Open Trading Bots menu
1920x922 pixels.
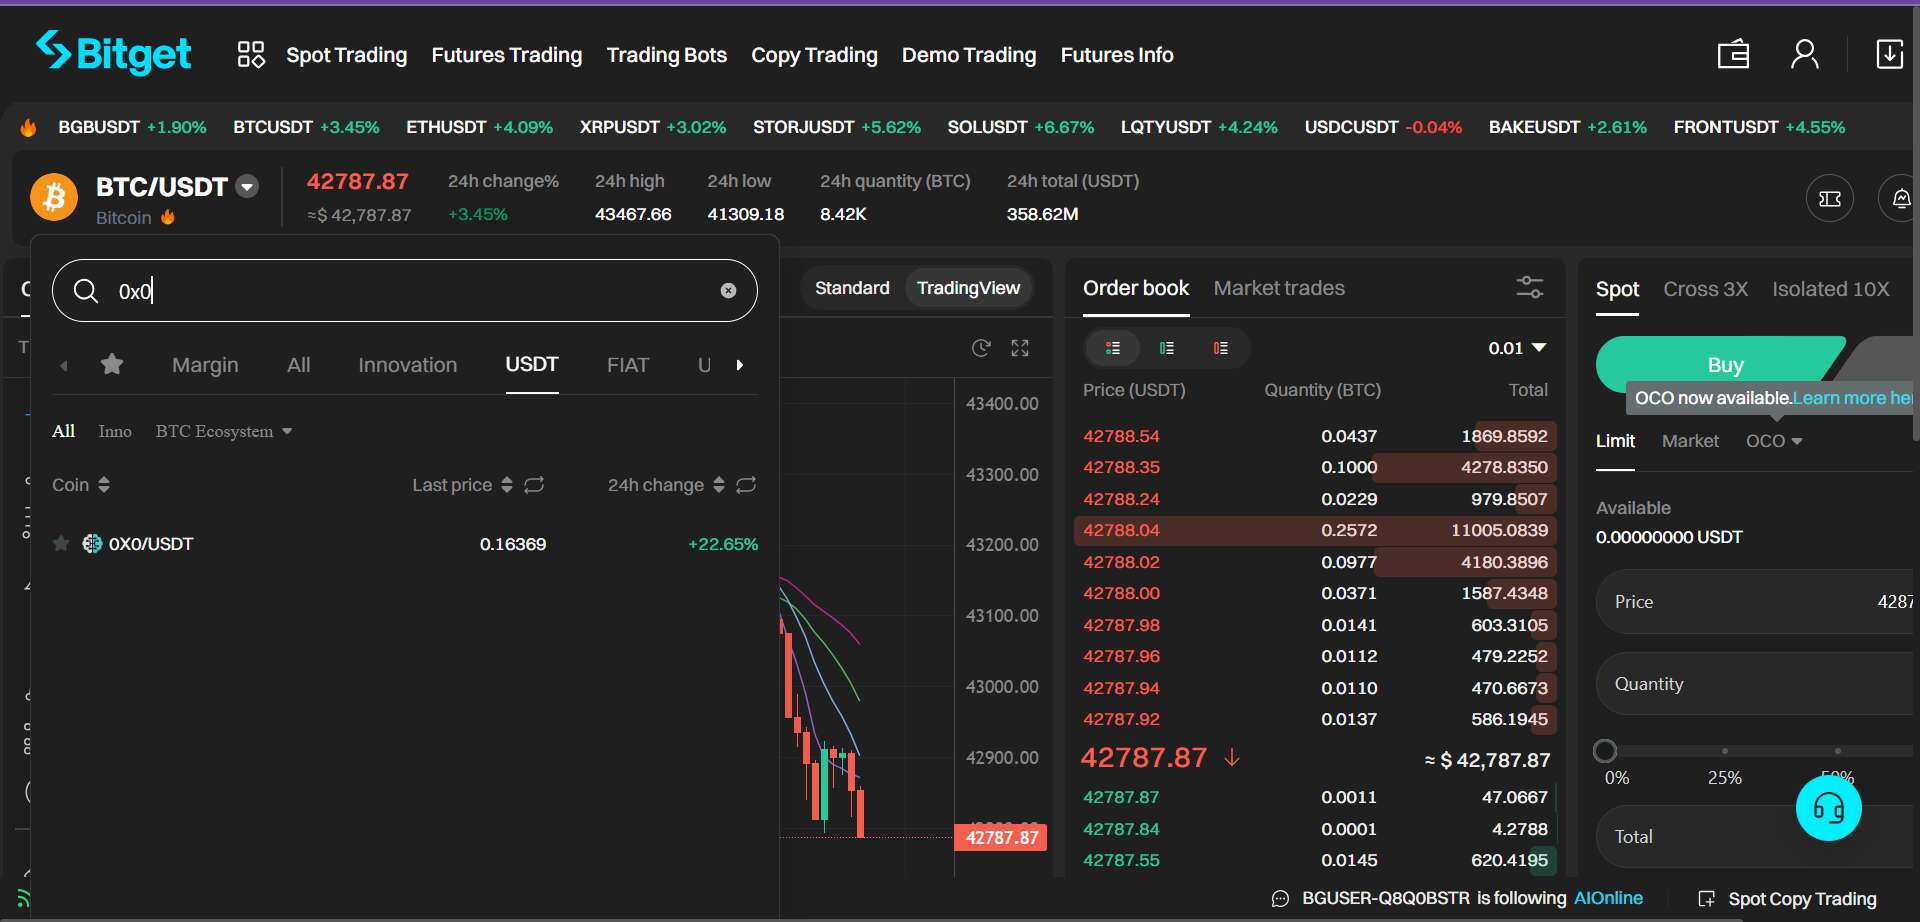pos(667,55)
